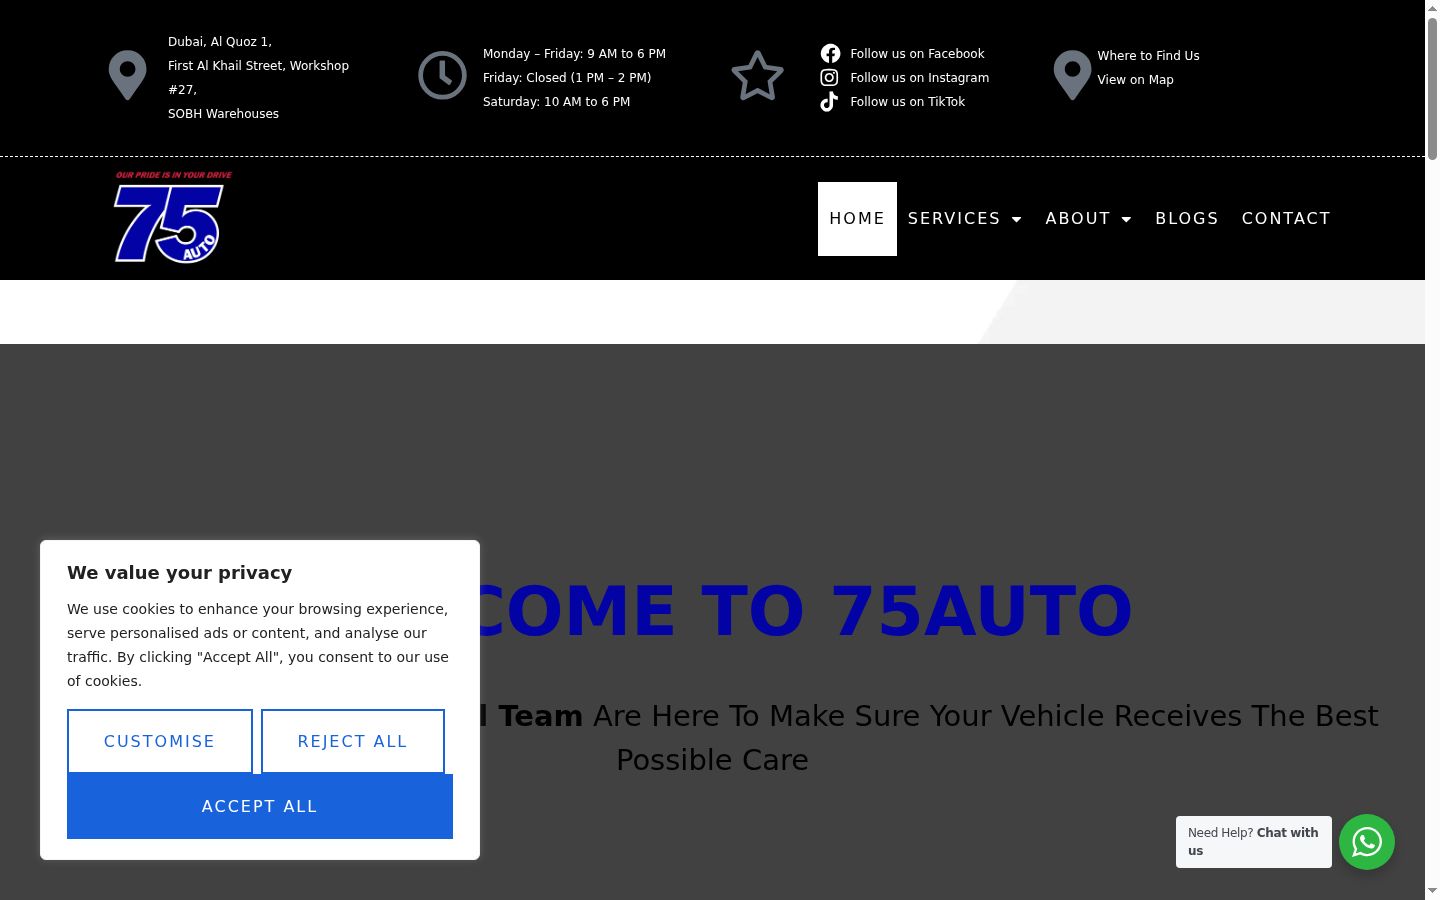The width and height of the screenshot is (1440, 900).
Task: Open the WhatsApp chat bubble
Action: point(1367,842)
